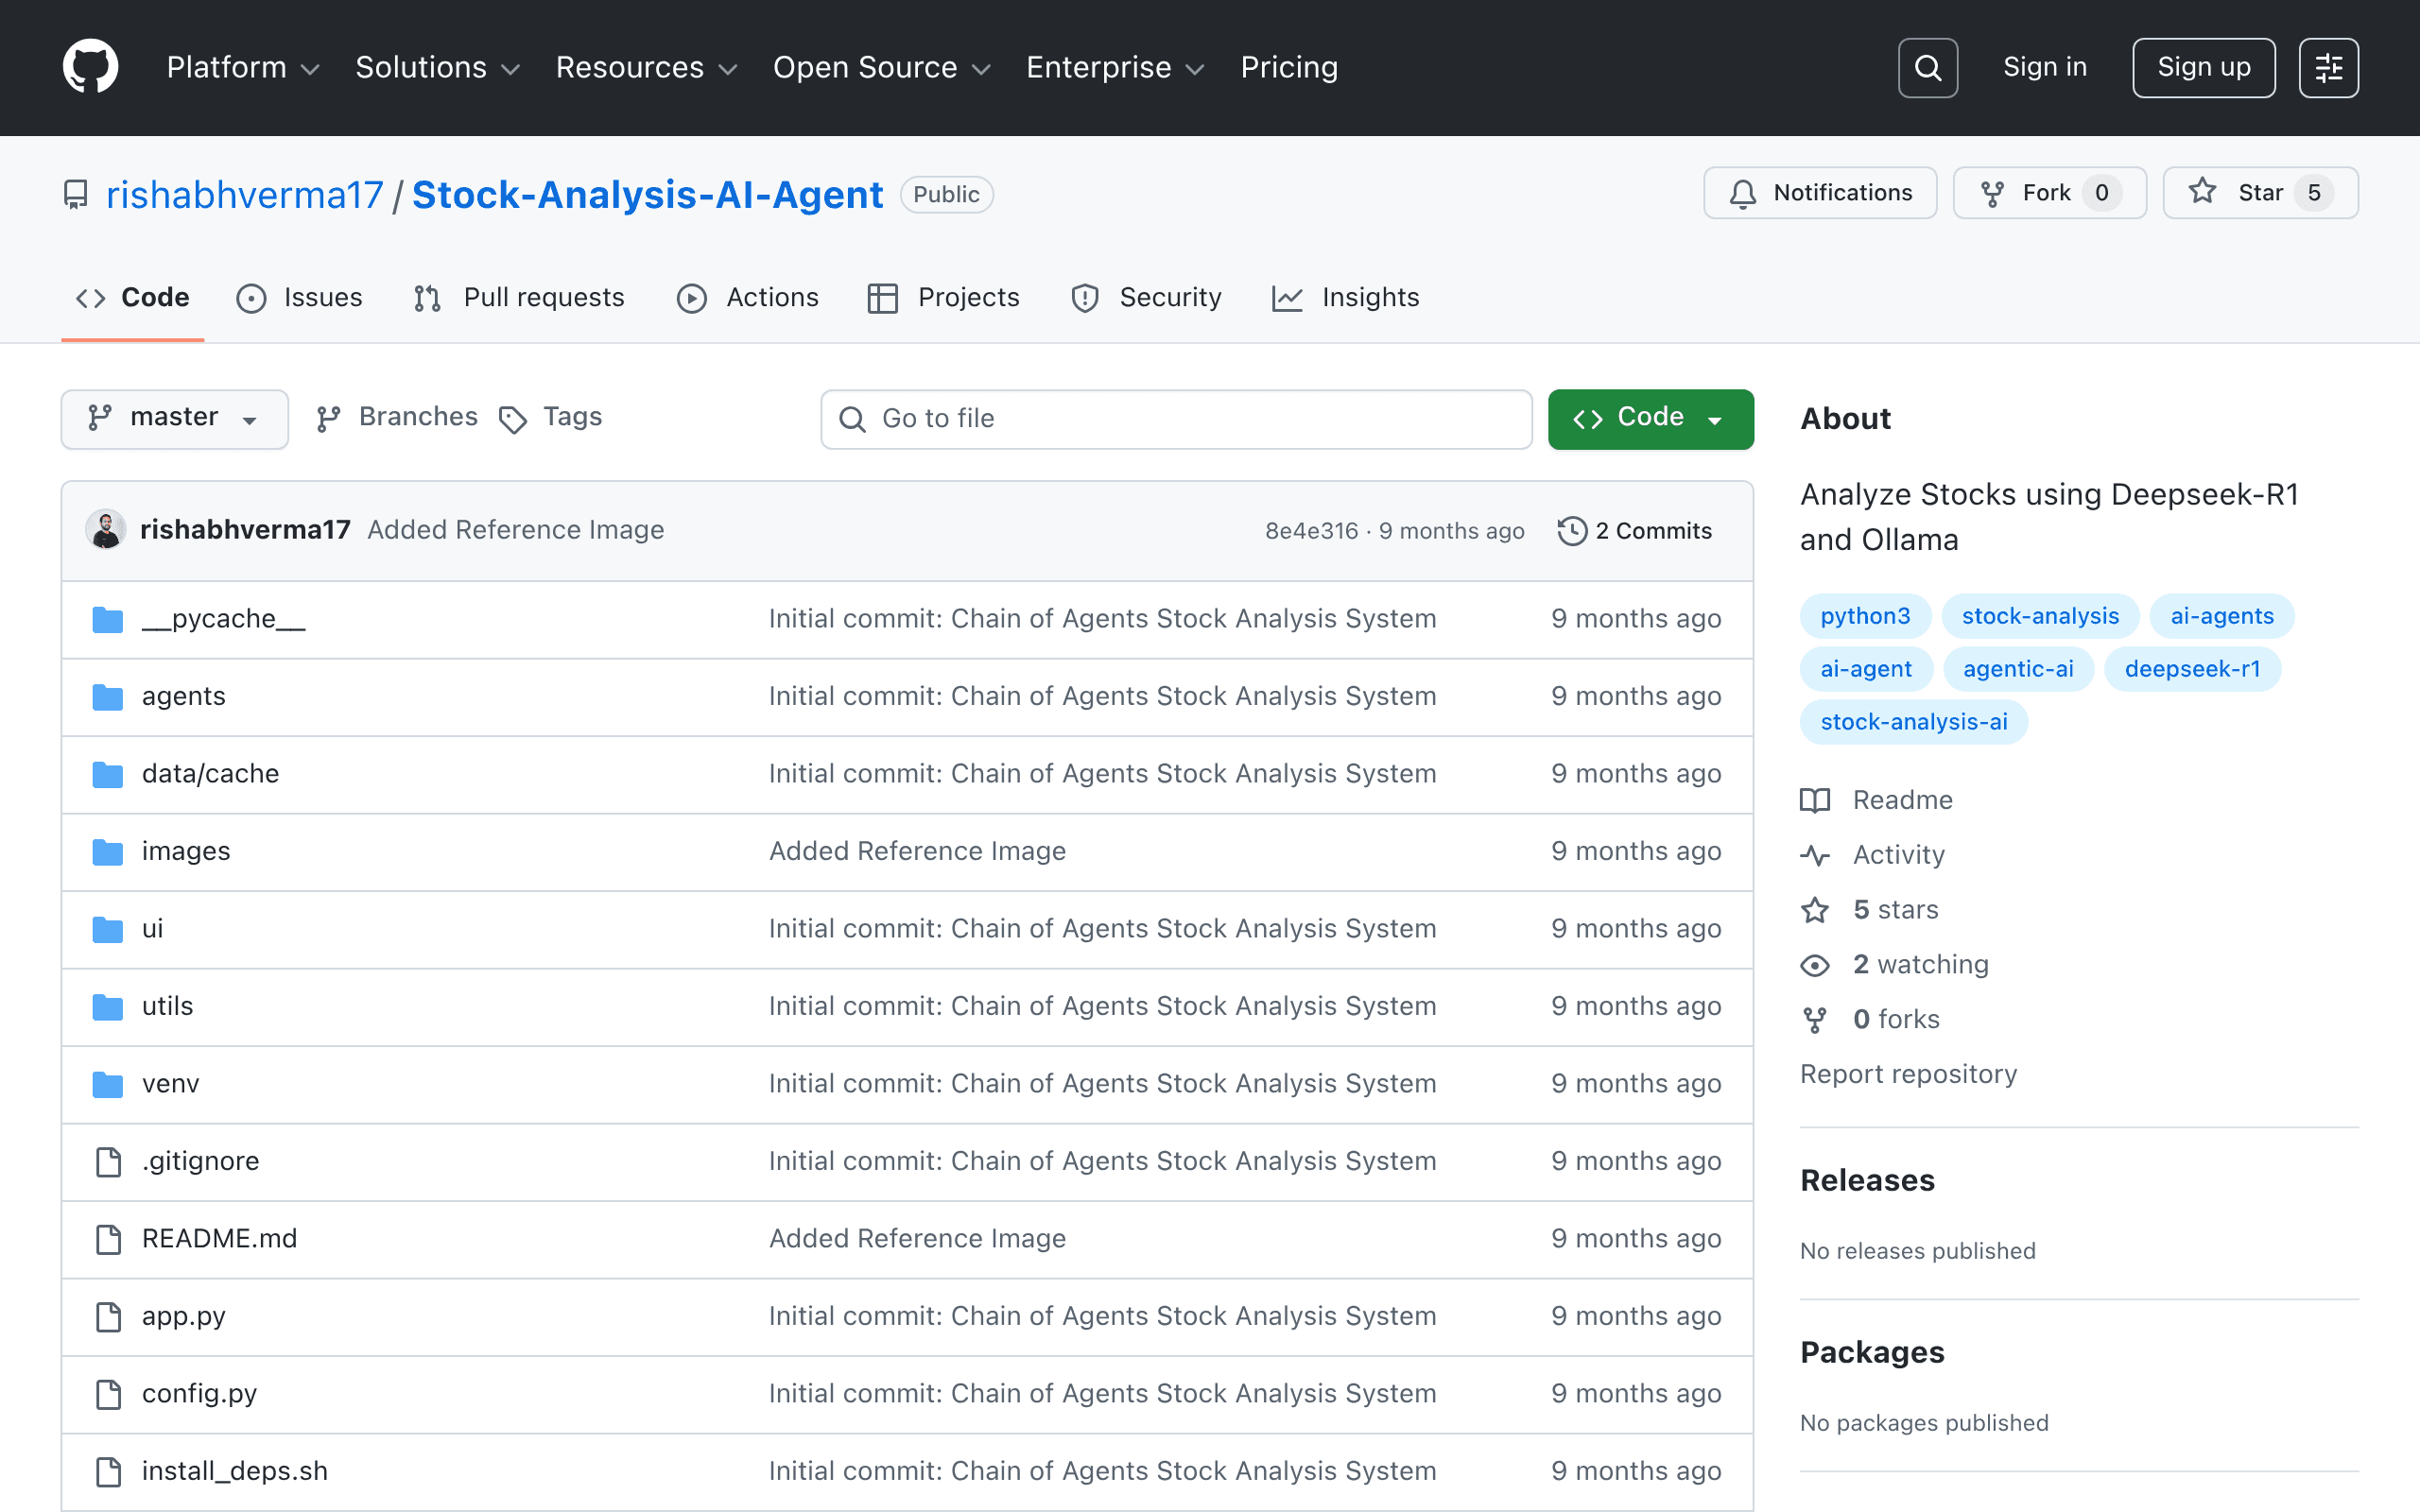Switch to the Insights tab
This screenshot has width=2420, height=1512.
[x=1345, y=297]
